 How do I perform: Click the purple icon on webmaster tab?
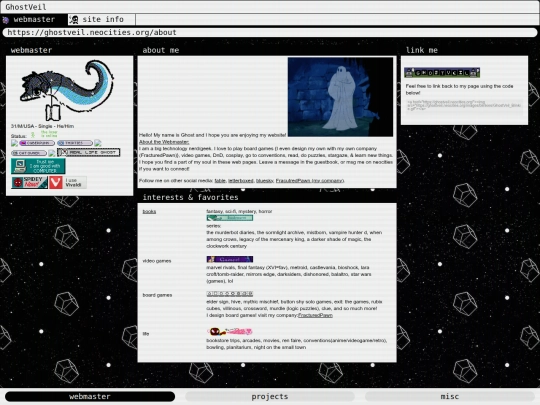[6, 20]
